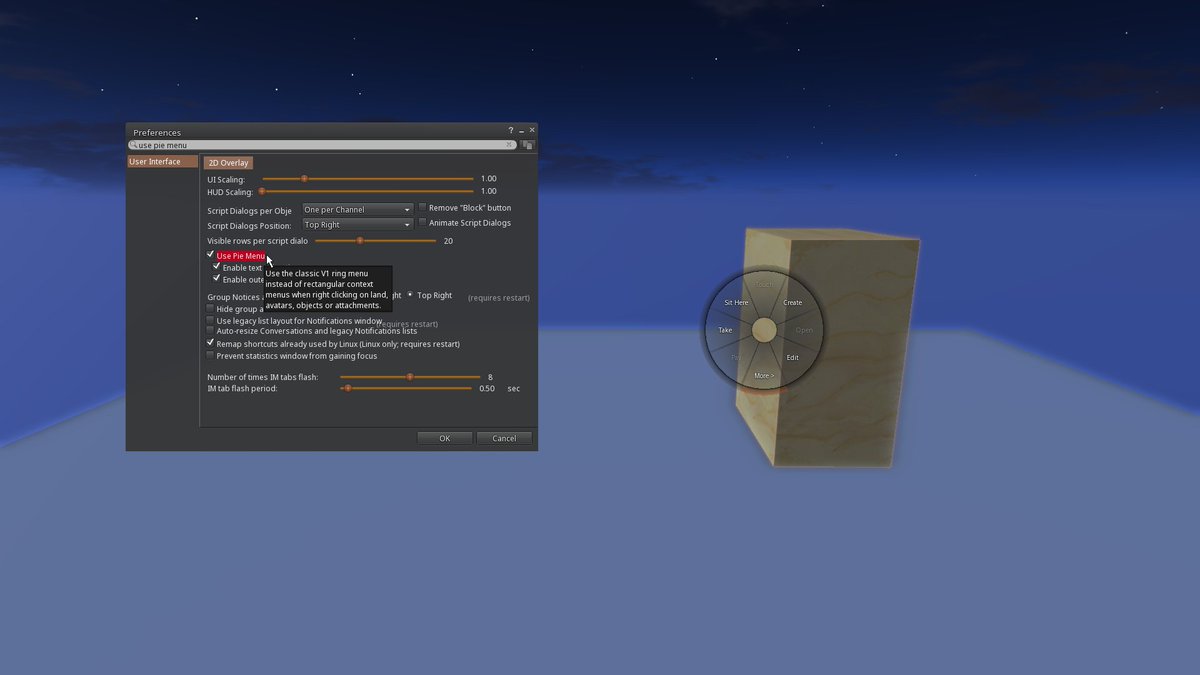Click the center circle of the pie menu

[x=764, y=330]
